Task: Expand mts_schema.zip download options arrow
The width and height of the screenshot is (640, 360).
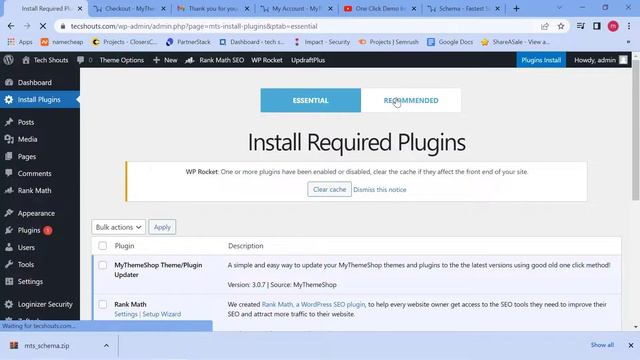Action: [106, 346]
